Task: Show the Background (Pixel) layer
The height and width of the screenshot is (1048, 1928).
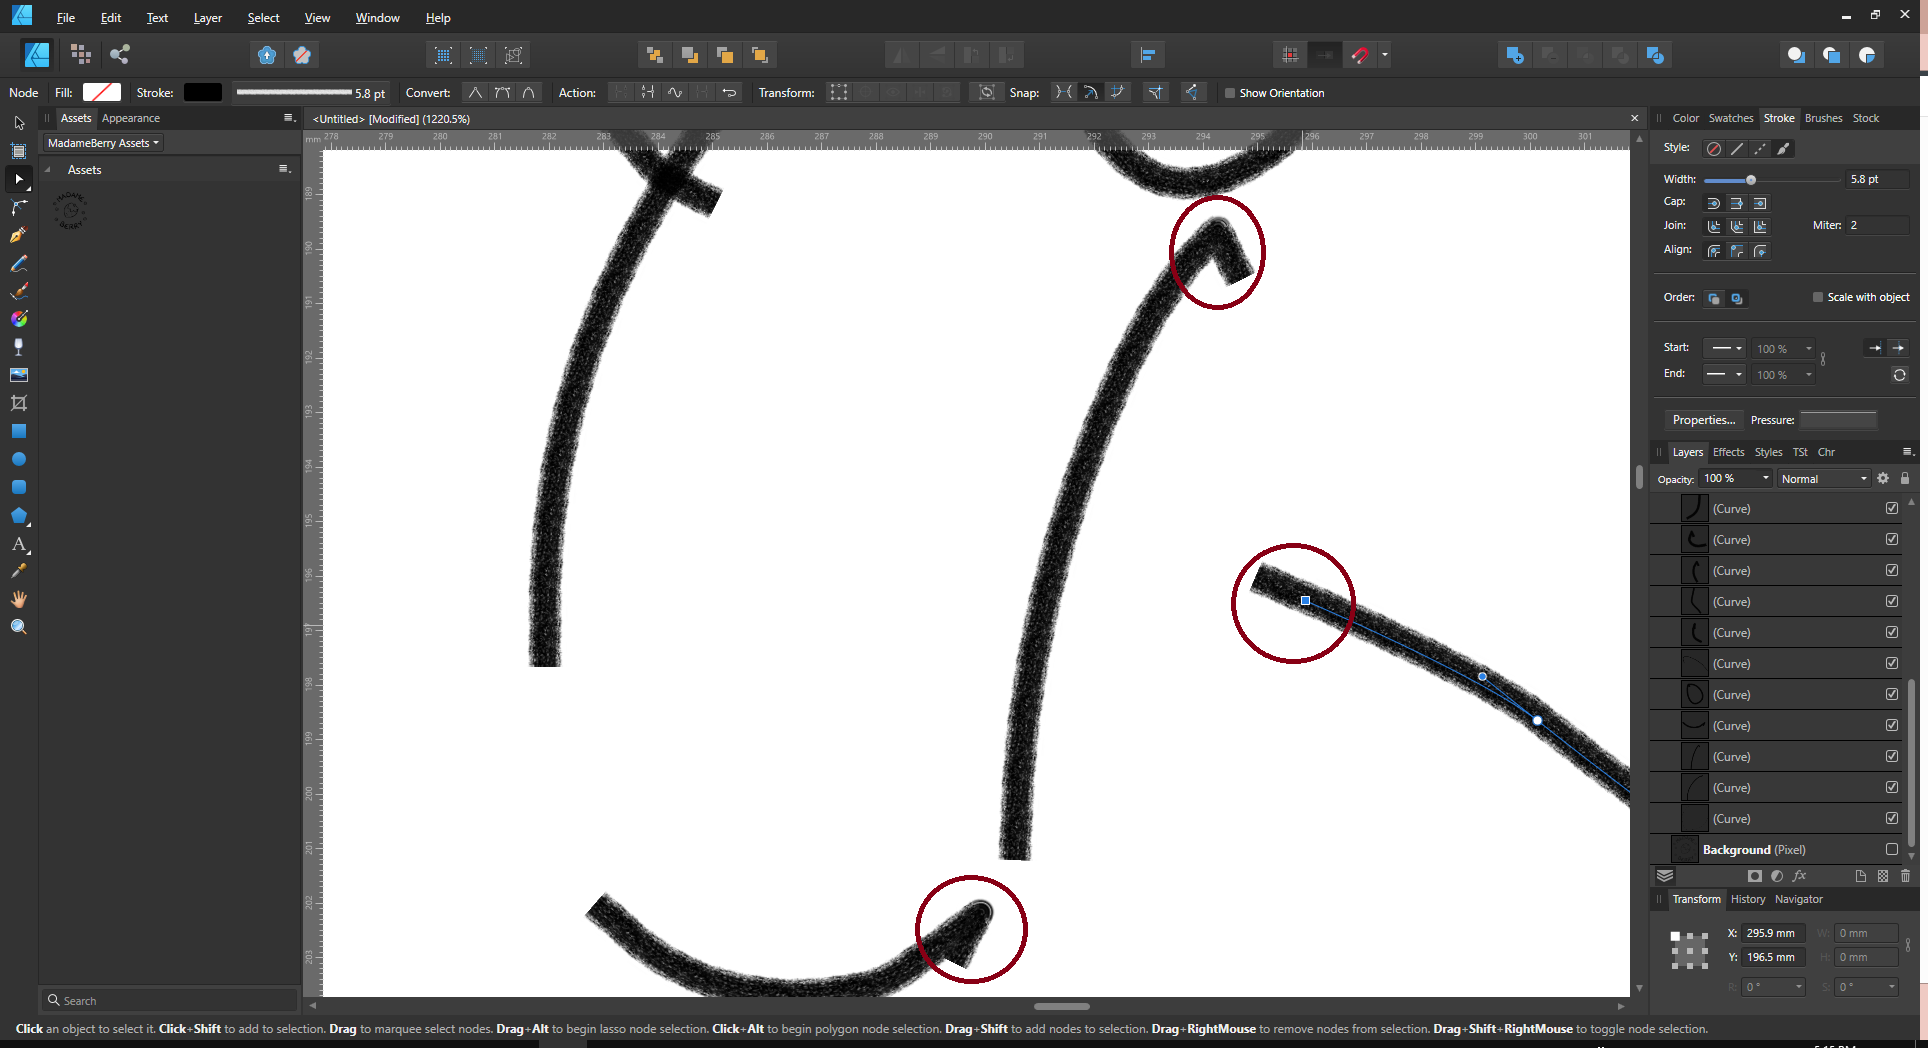Action: [1892, 849]
